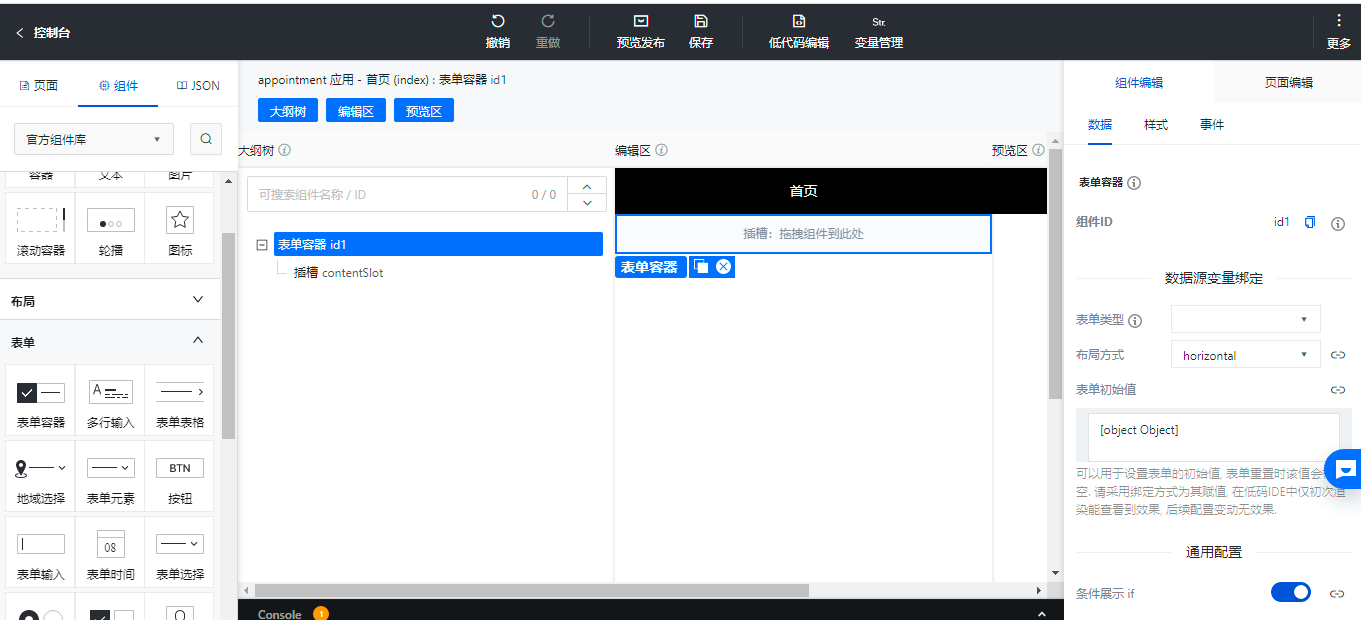This screenshot has width=1361, height=620.
Task: Bind variable for 表单初始值 link icon
Action: 1338,390
